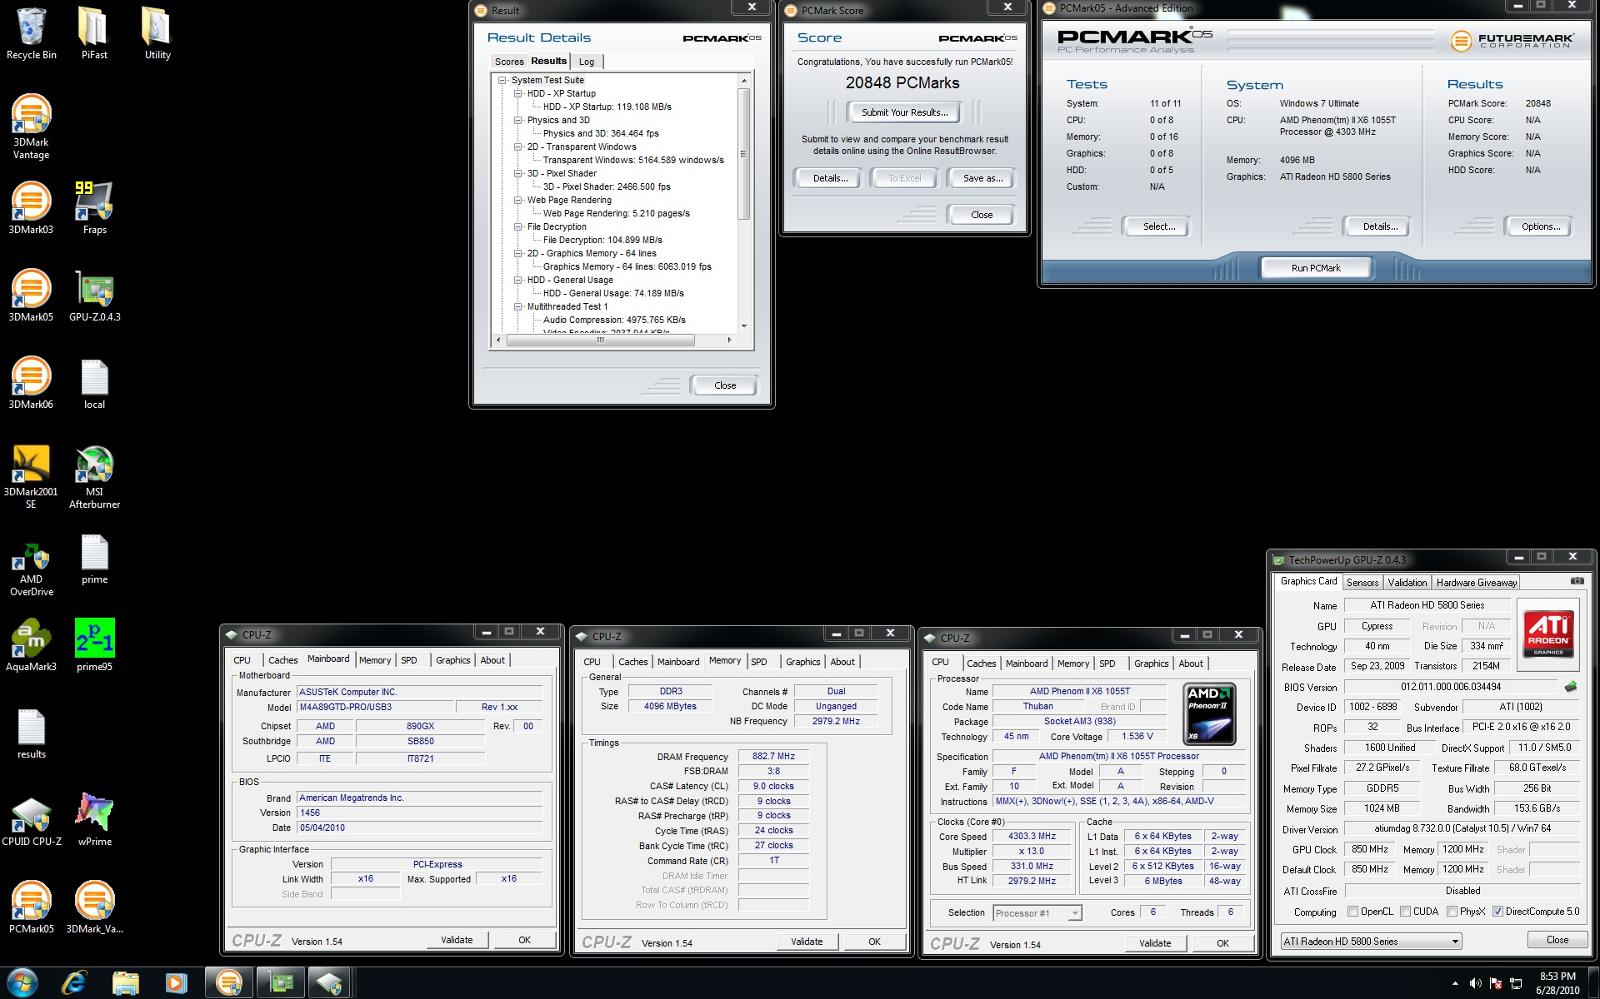The height and width of the screenshot is (999, 1600).
Task: Select the MSI Afterburner desktop shortcut
Action: [x=94, y=477]
